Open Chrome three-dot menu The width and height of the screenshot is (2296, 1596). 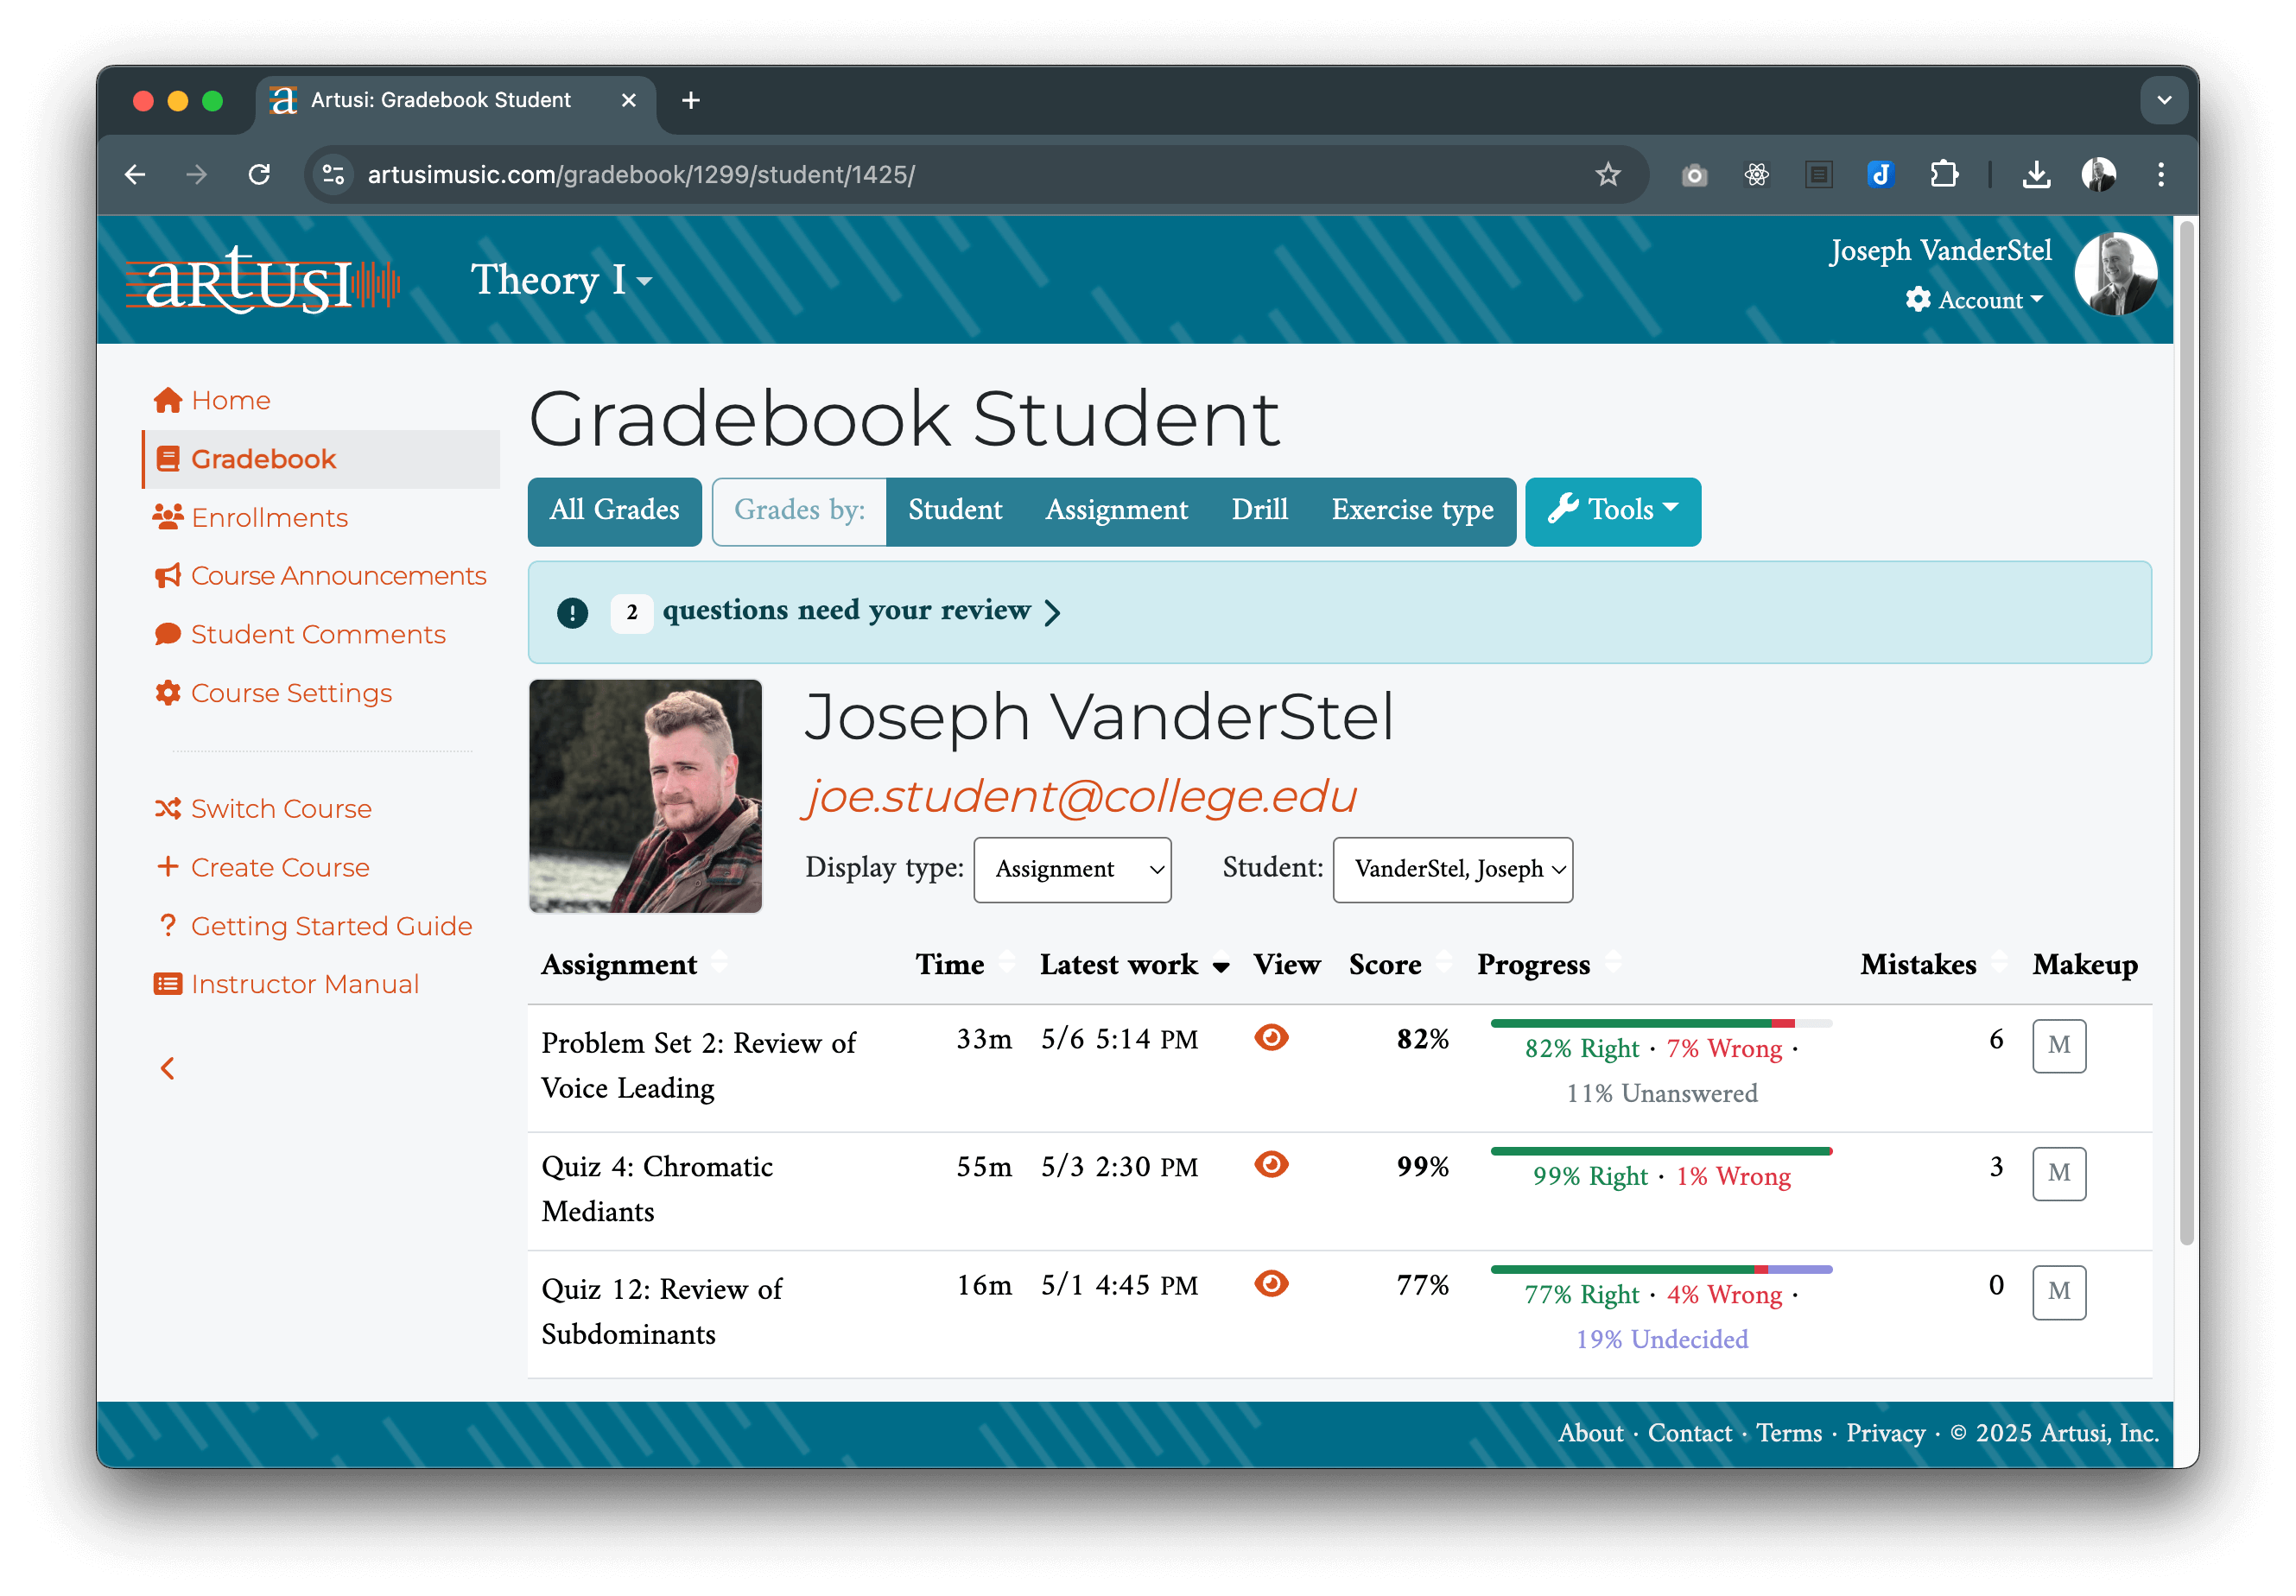pyautogui.click(x=2161, y=175)
